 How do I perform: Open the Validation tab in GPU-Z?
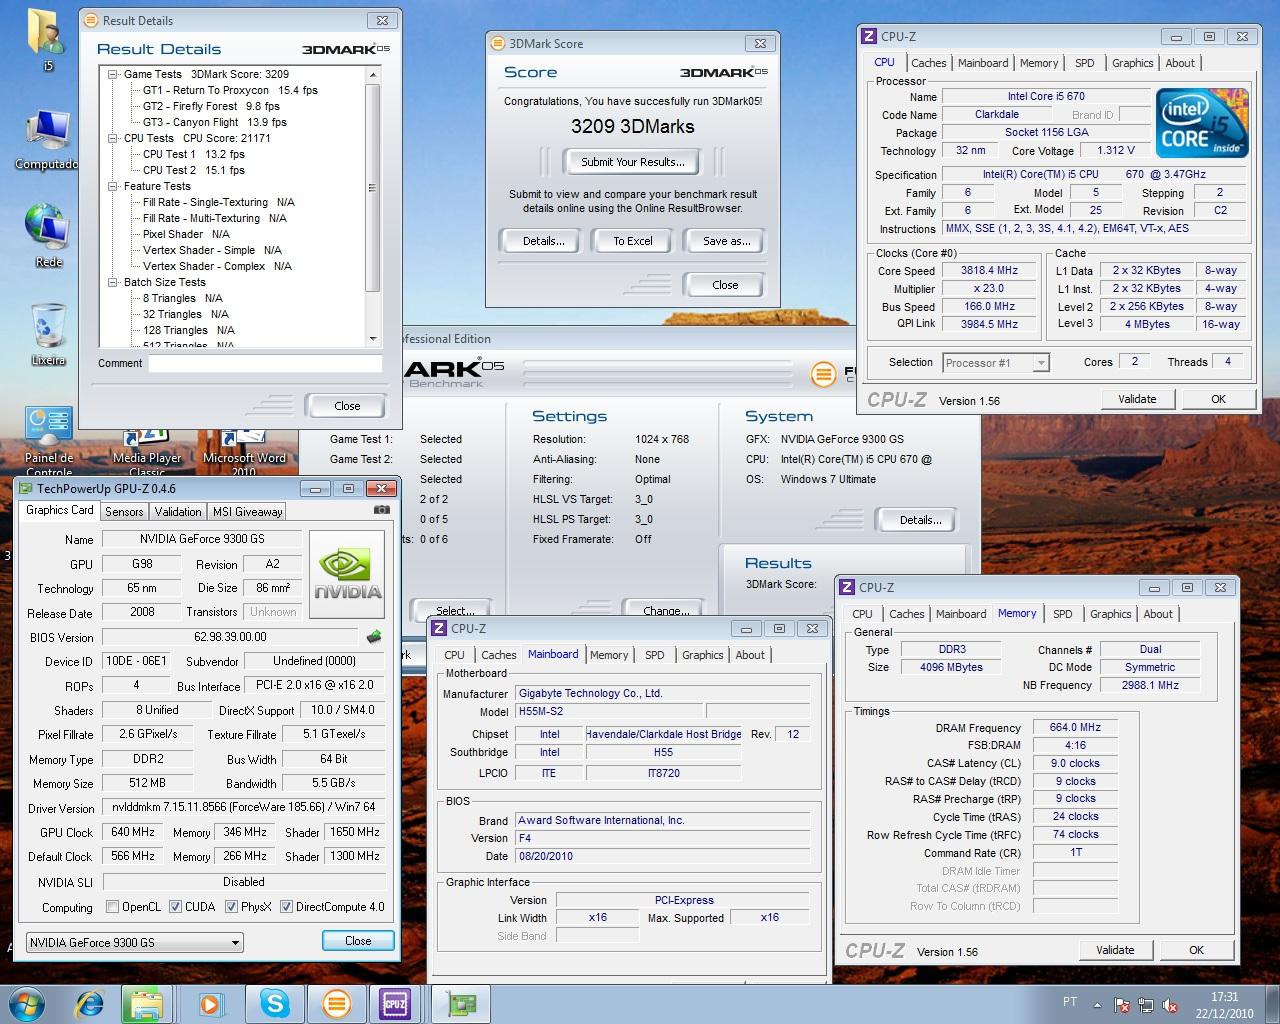[178, 511]
